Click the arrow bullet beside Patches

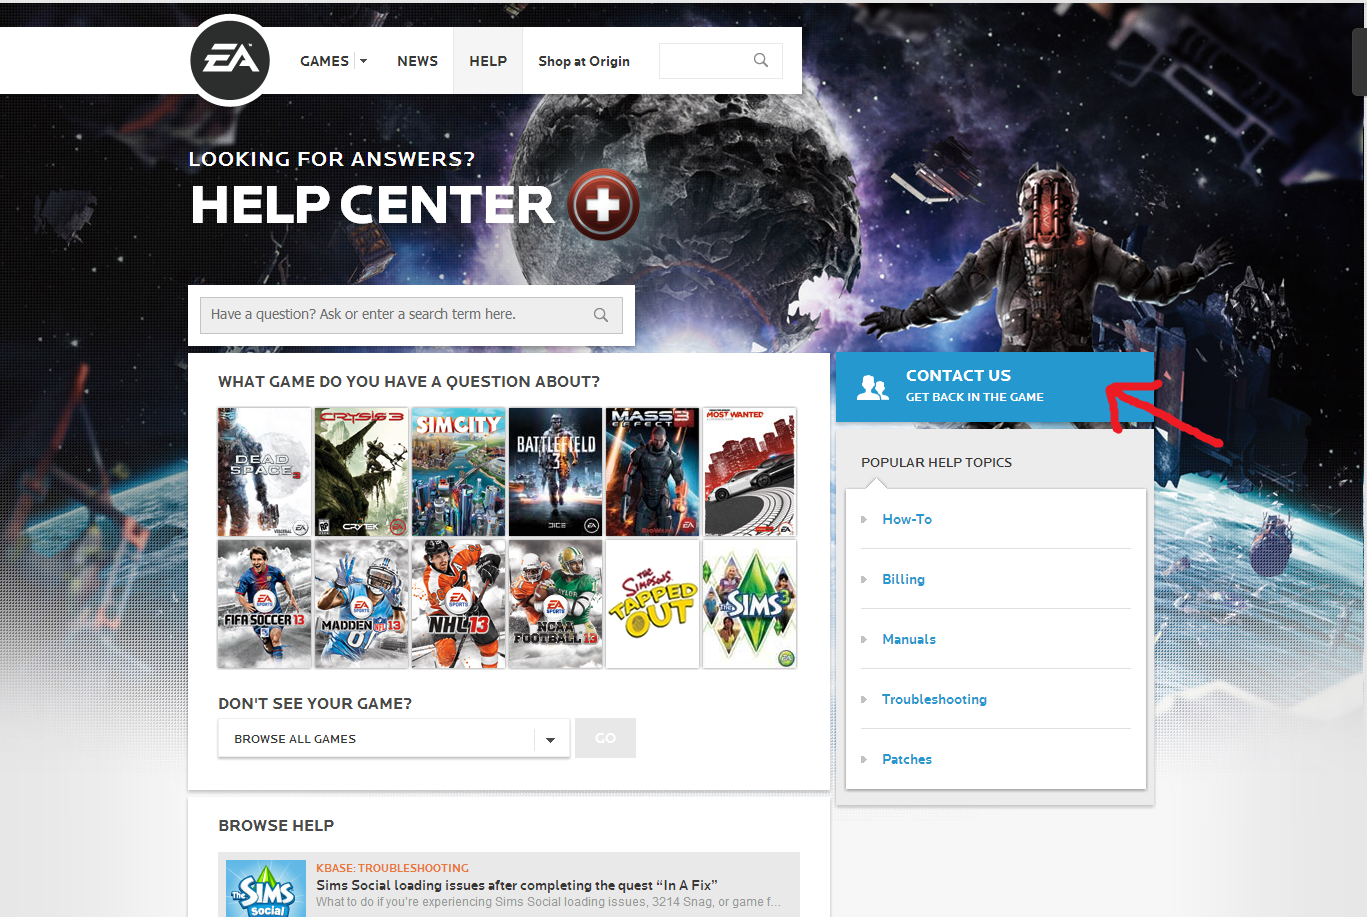click(x=864, y=759)
